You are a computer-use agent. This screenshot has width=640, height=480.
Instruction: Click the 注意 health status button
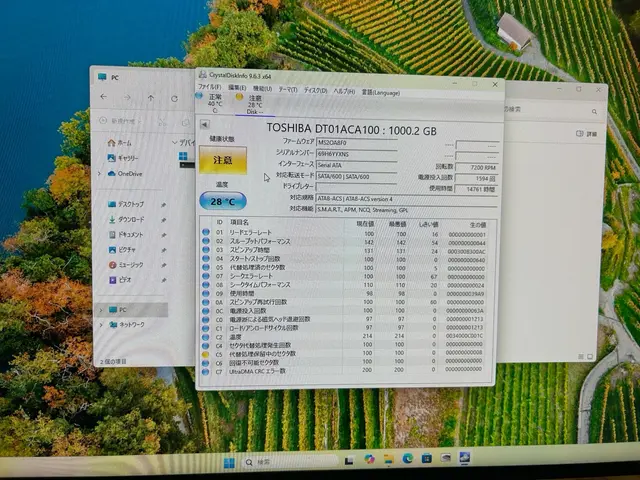pos(222,159)
